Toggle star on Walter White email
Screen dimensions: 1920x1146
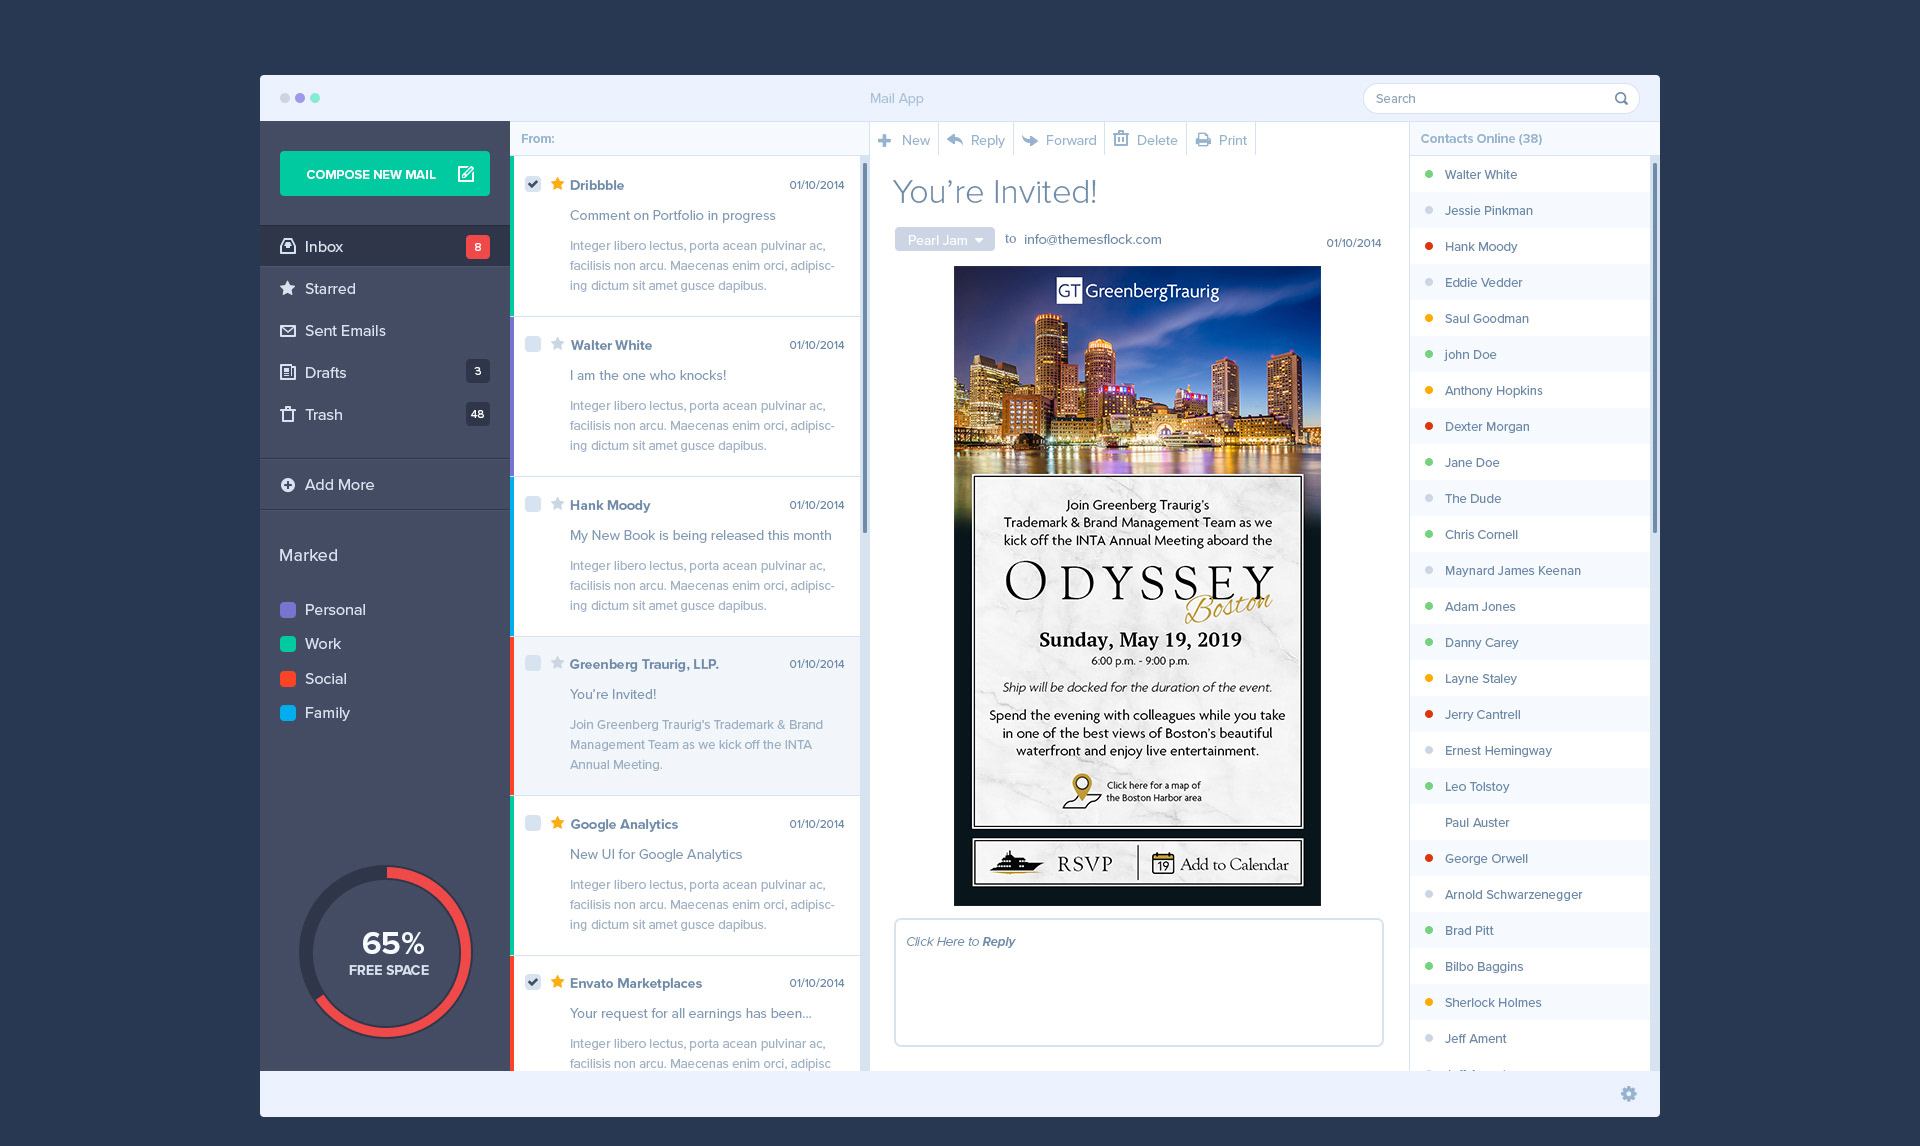pyautogui.click(x=557, y=344)
